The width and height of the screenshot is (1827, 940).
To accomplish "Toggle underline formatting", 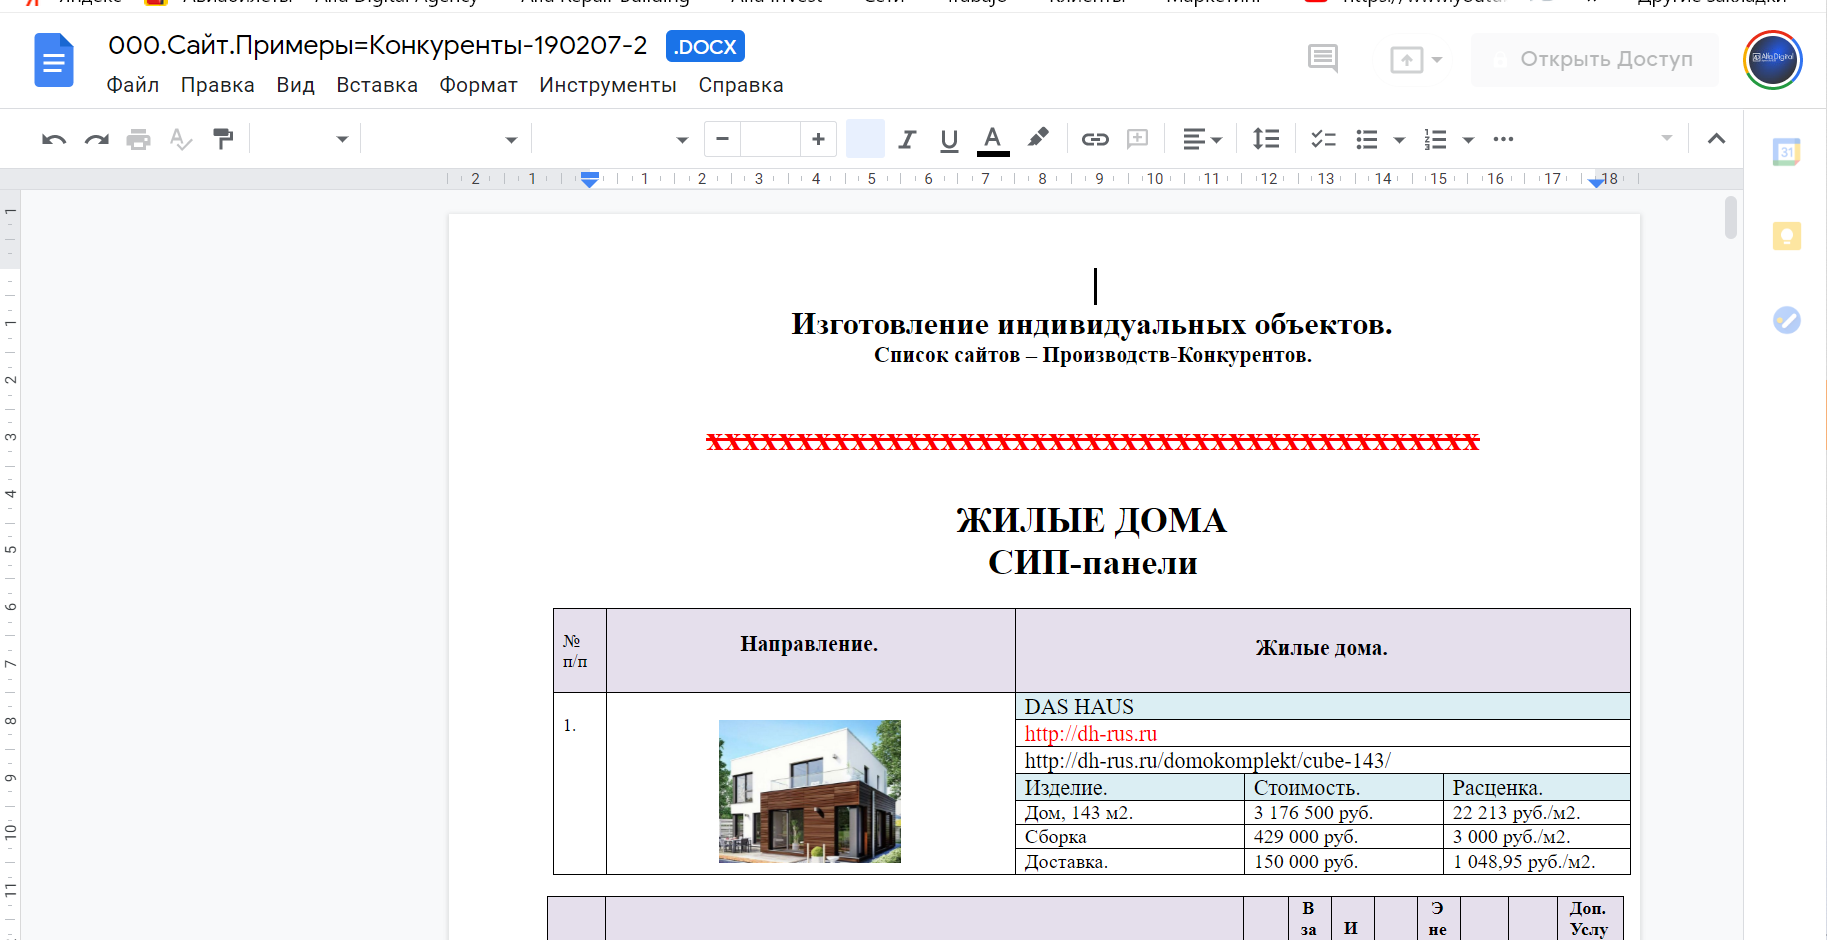I will pyautogui.click(x=949, y=139).
